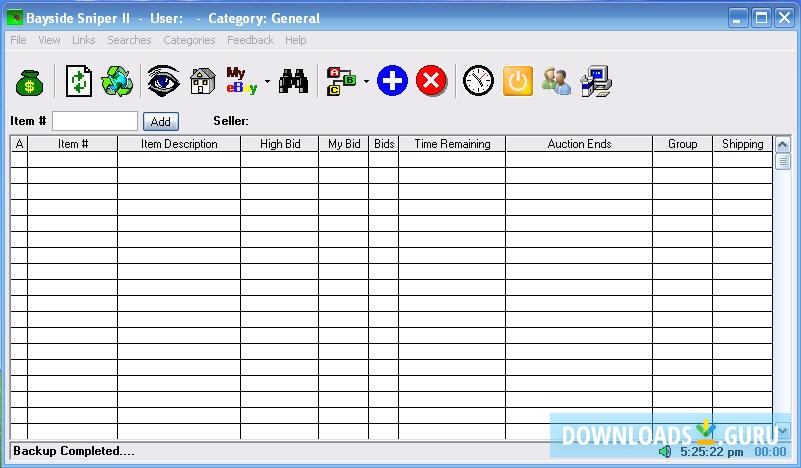
Task: Click the house home icon
Action: tap(202, 81)
